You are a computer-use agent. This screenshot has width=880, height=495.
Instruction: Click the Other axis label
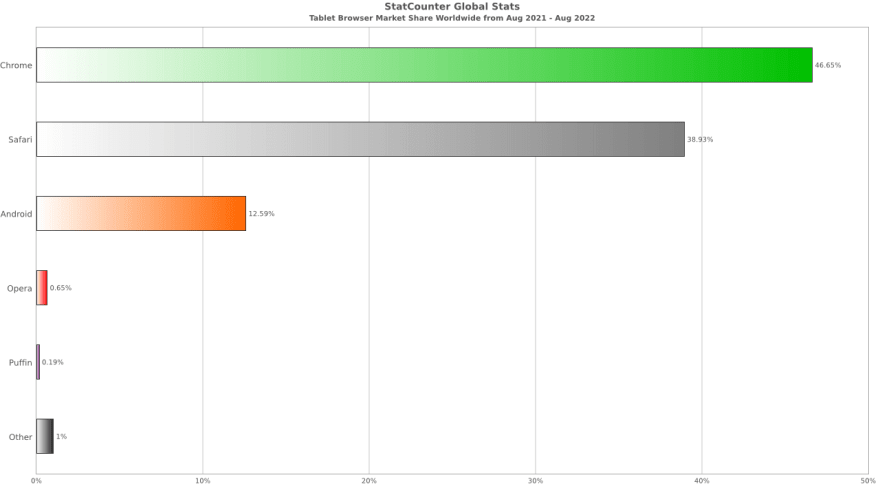tap(20, 437)
